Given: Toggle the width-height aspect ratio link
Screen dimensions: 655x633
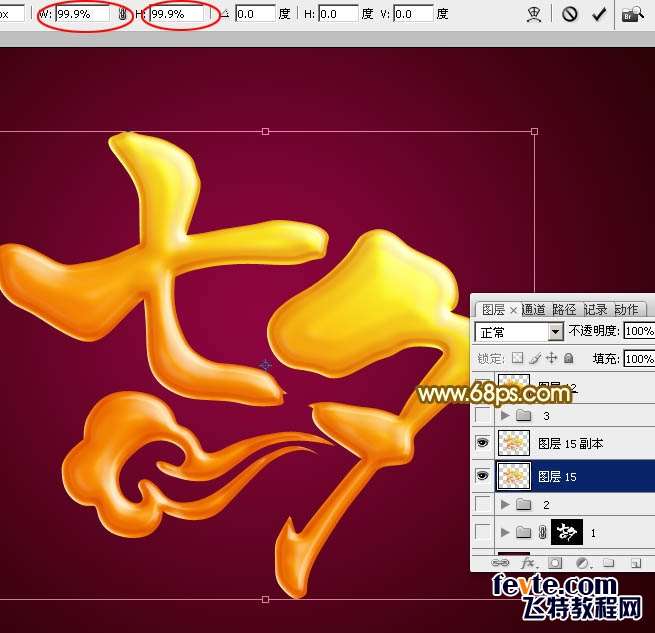Looking at the screenshot, I should tap(122, 15).
